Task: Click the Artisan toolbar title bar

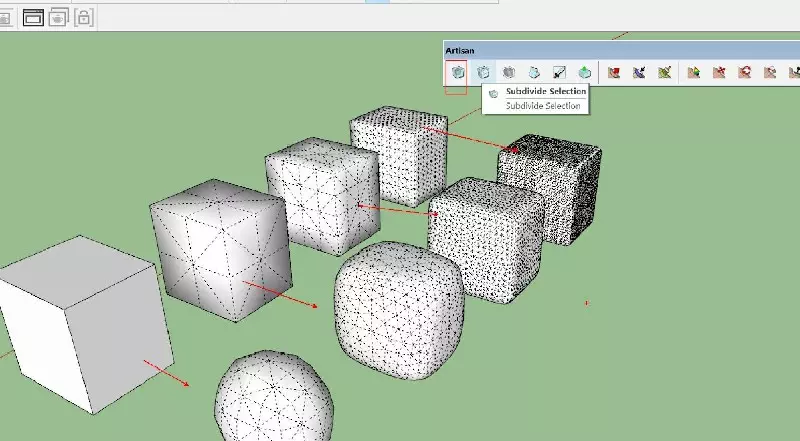Action: coord(621,51)
